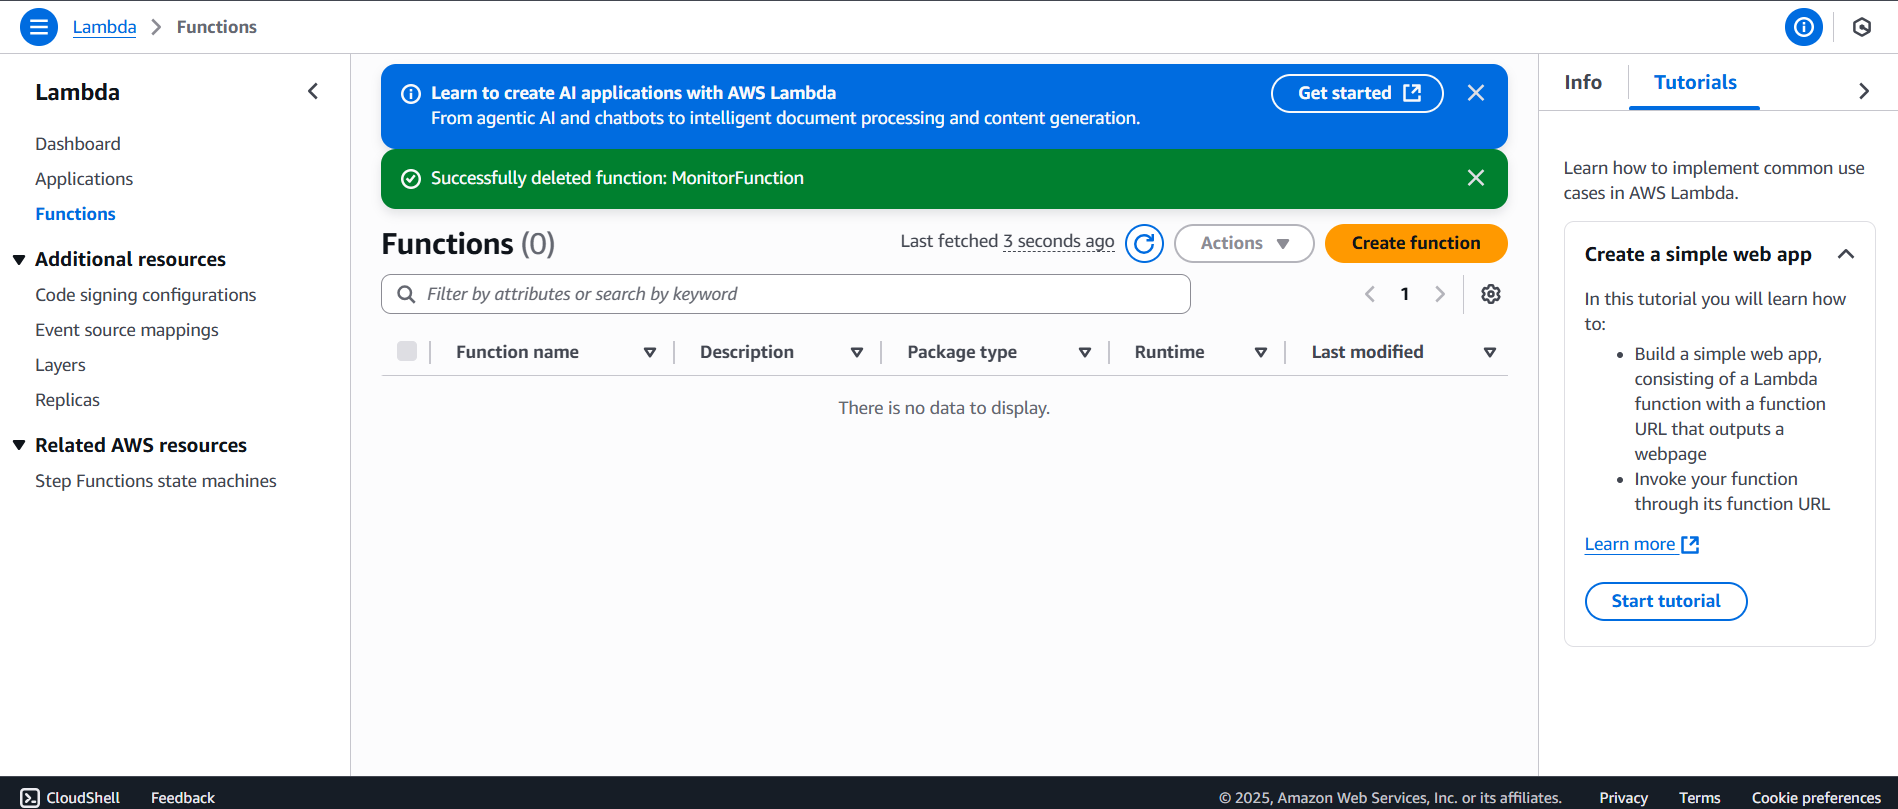Open CloudShell from the footer
The width and height of the screenshot is (1898, 809).
tap(70, 797)
